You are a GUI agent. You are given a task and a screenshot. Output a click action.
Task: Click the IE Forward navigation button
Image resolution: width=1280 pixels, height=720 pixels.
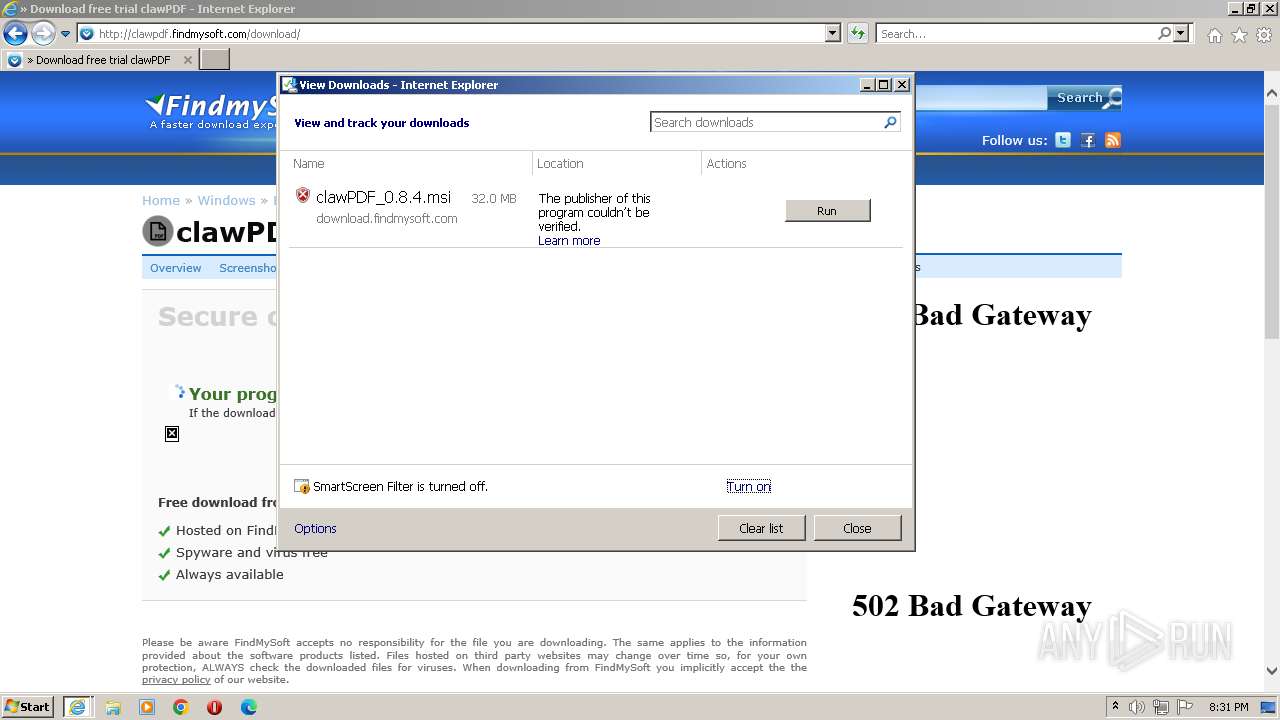click(x=43, y=34)
